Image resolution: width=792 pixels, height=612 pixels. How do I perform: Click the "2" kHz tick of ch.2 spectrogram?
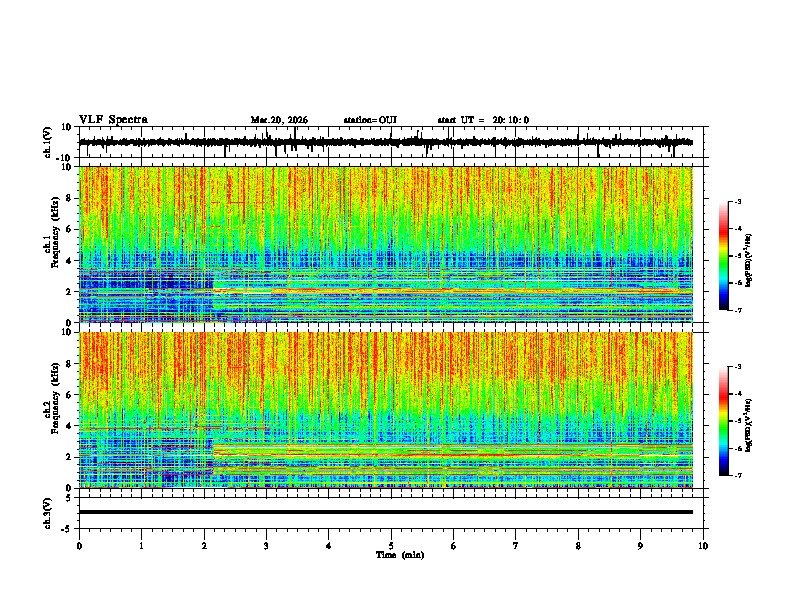[x=71, y=457]
